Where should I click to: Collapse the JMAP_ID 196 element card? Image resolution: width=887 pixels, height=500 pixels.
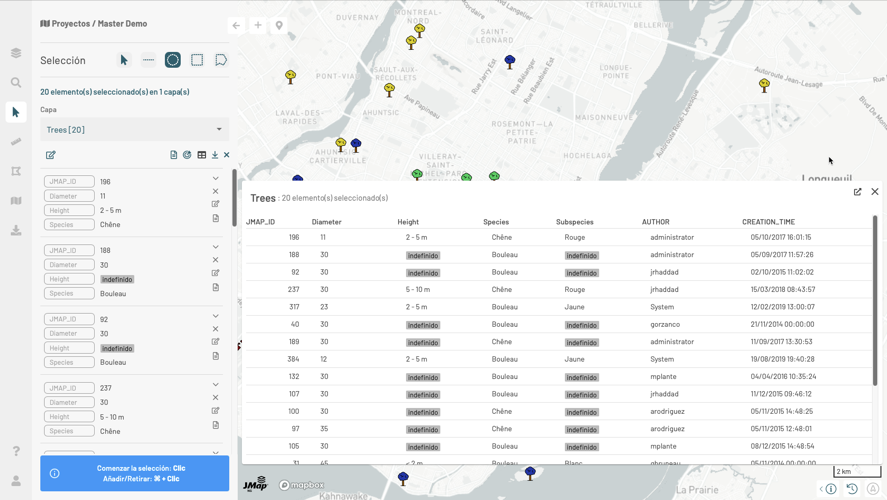[x=215, y=179]
